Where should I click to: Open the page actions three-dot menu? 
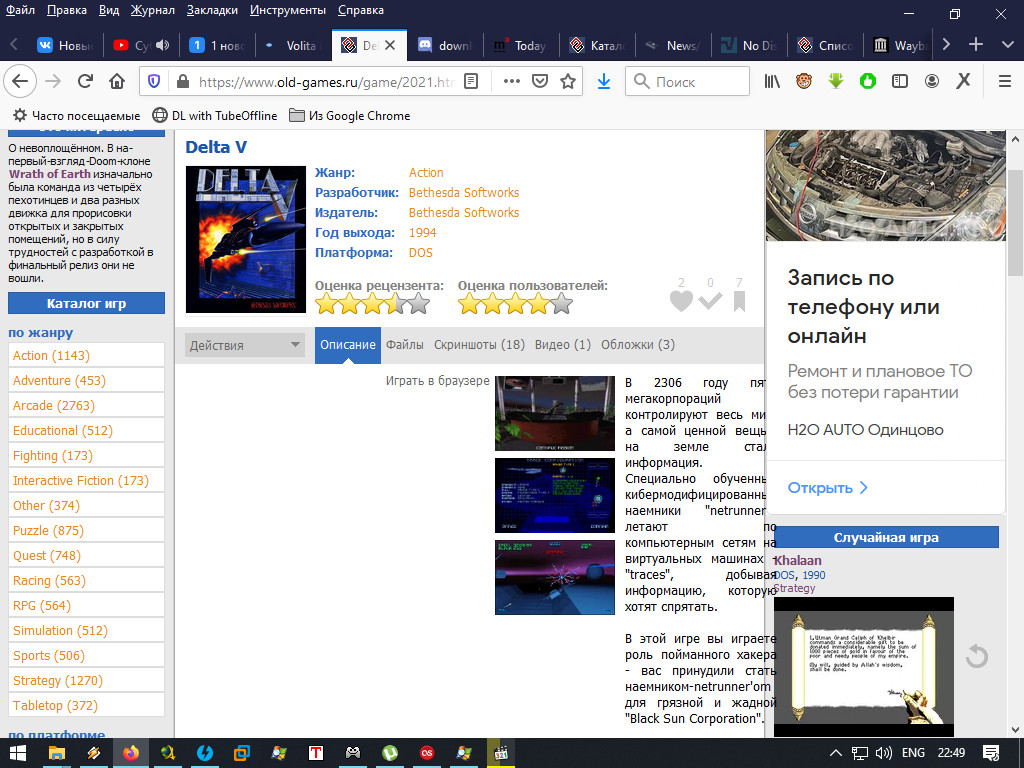pos(511,81)
